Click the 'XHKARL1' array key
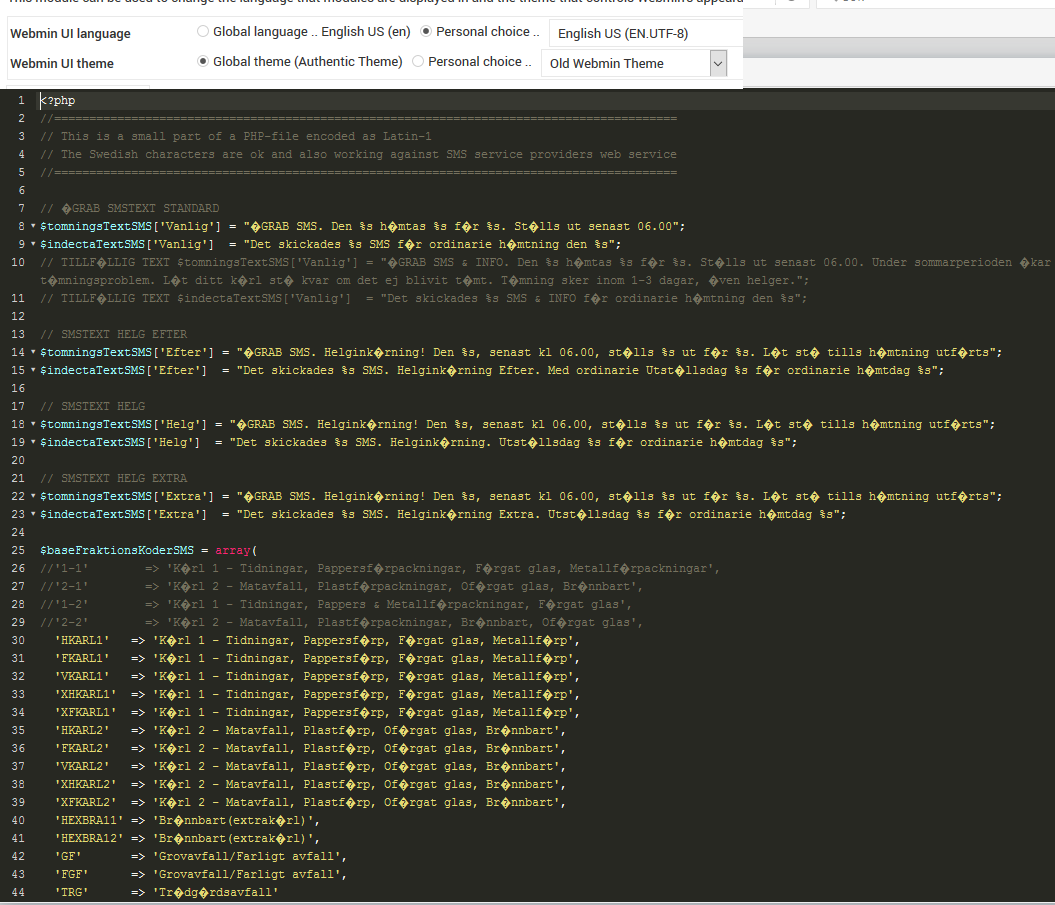This screenshot has height=905, width=1055. coord(85,694)
